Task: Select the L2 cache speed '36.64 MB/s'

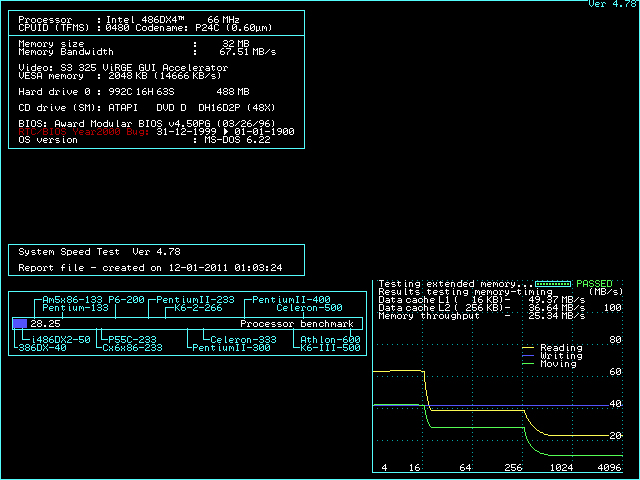Action: [557, 308]
